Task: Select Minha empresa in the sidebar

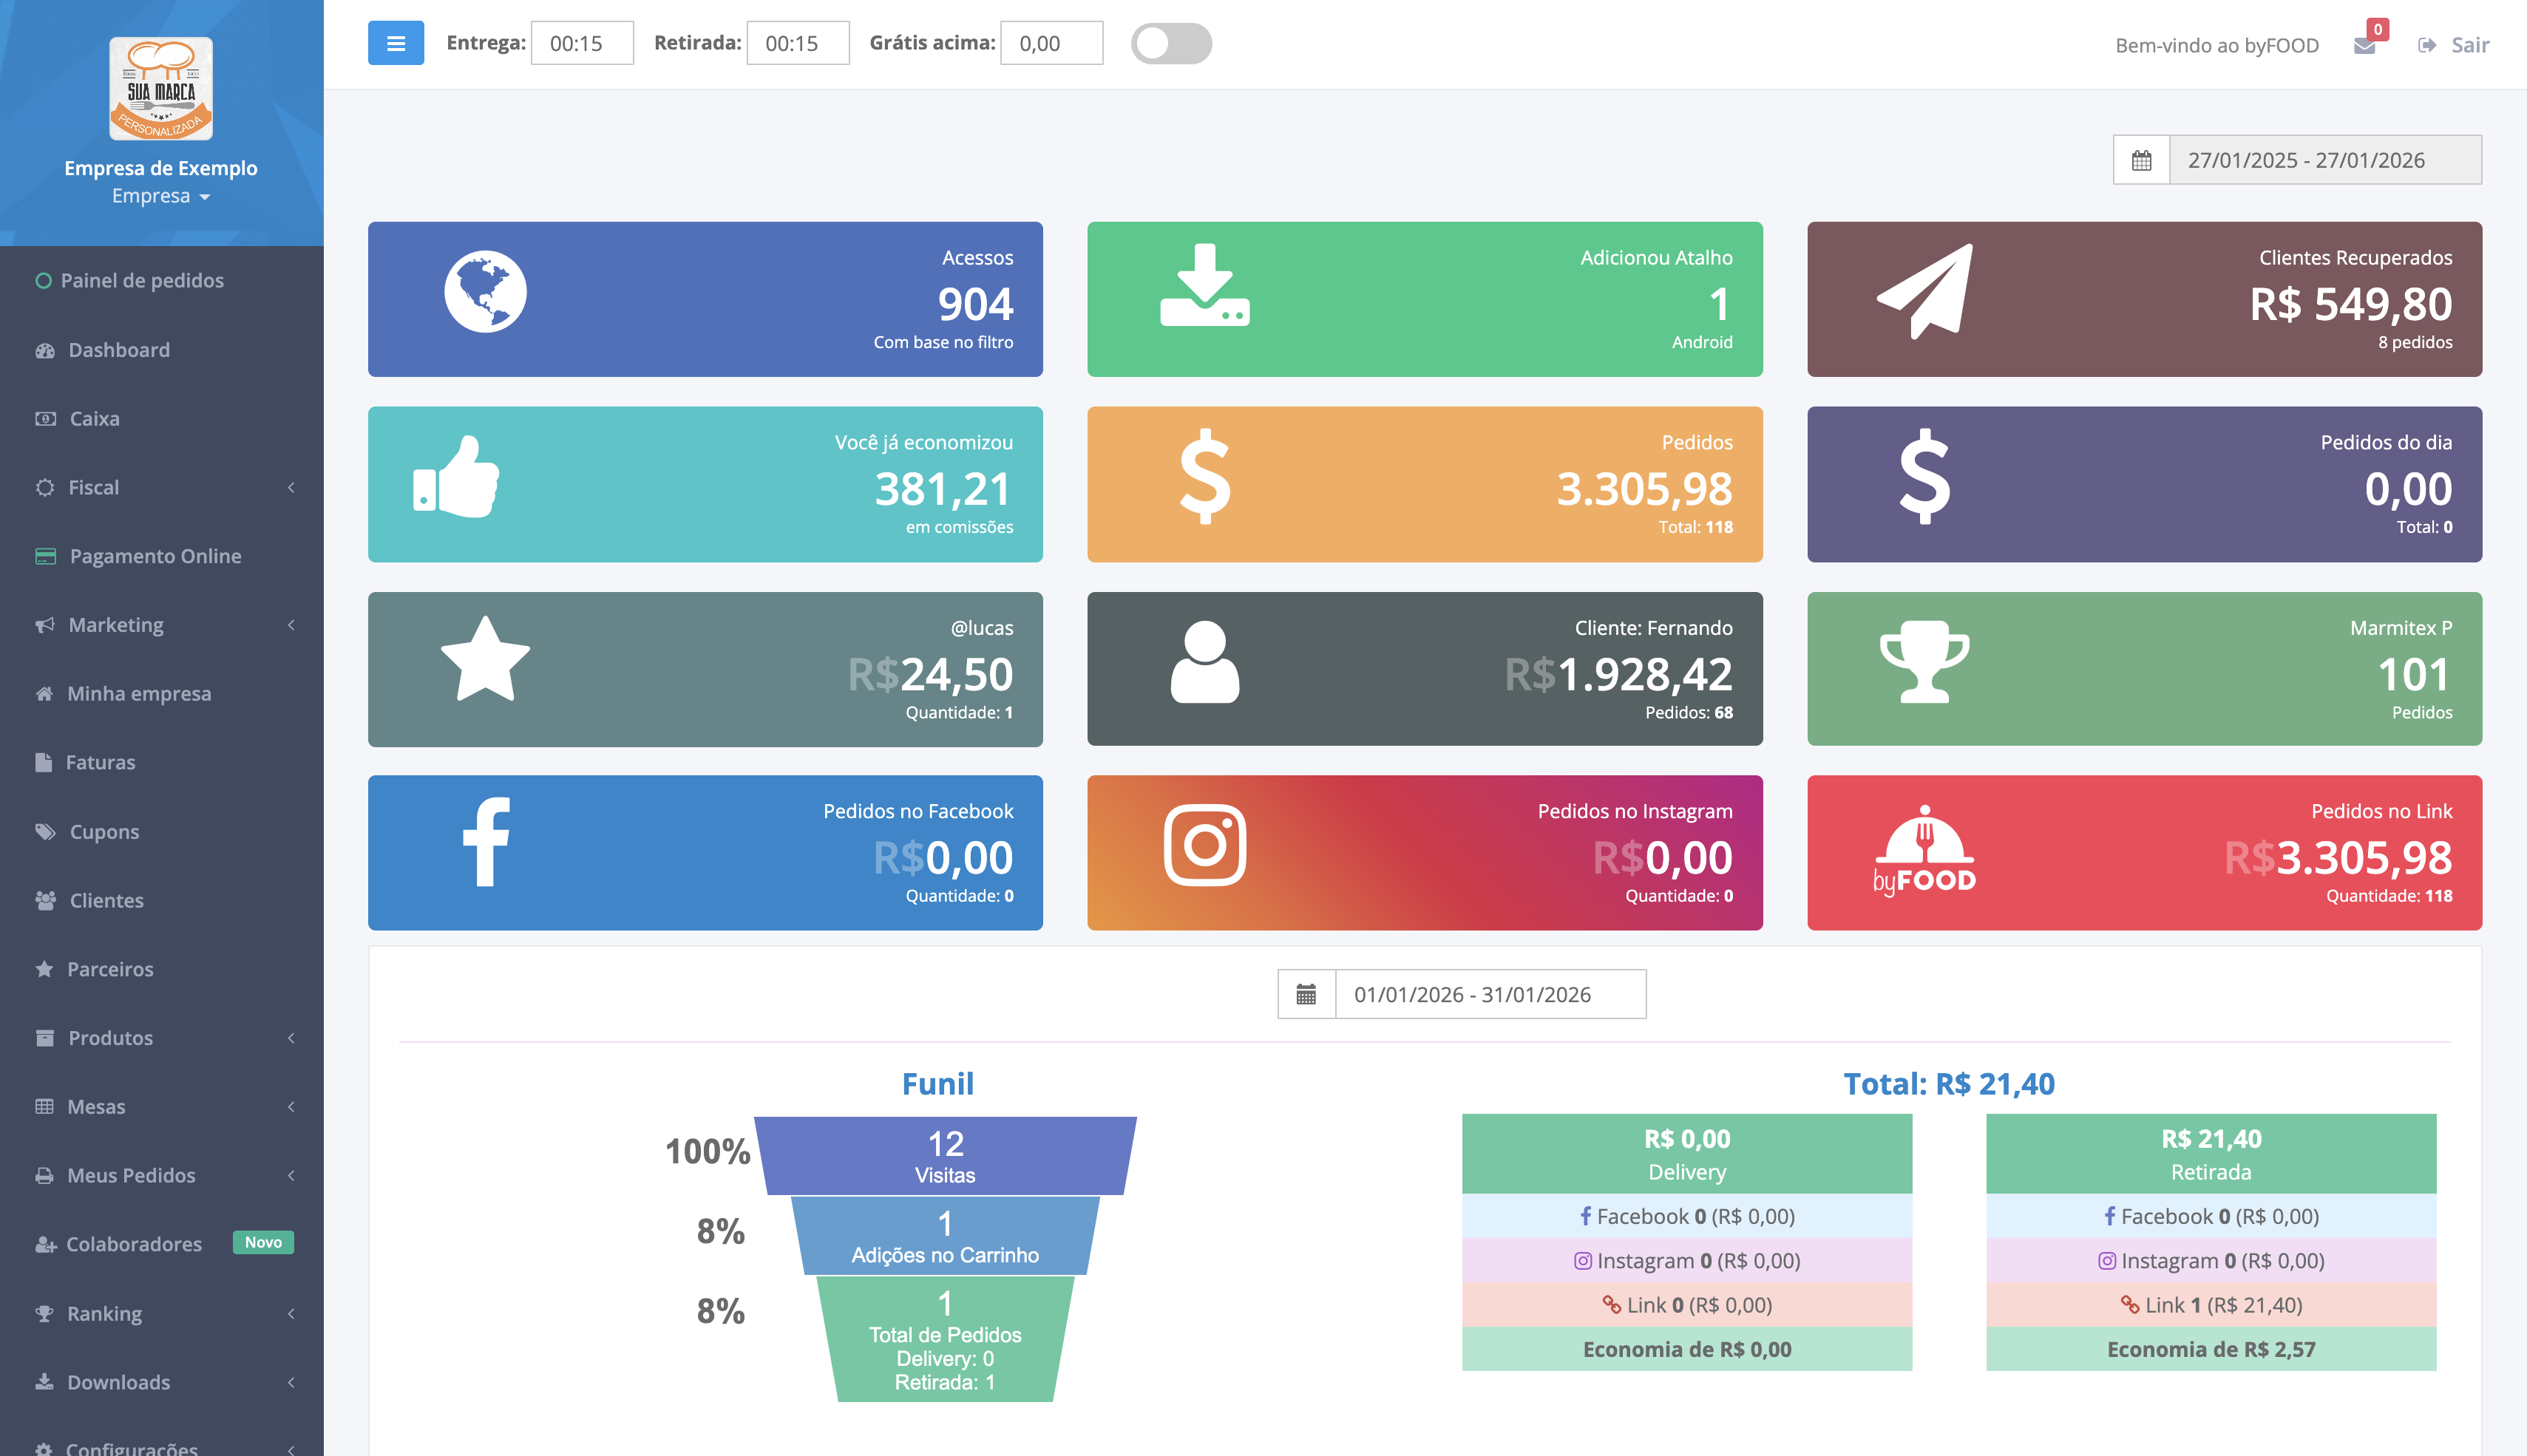Action: coord(138,693)
